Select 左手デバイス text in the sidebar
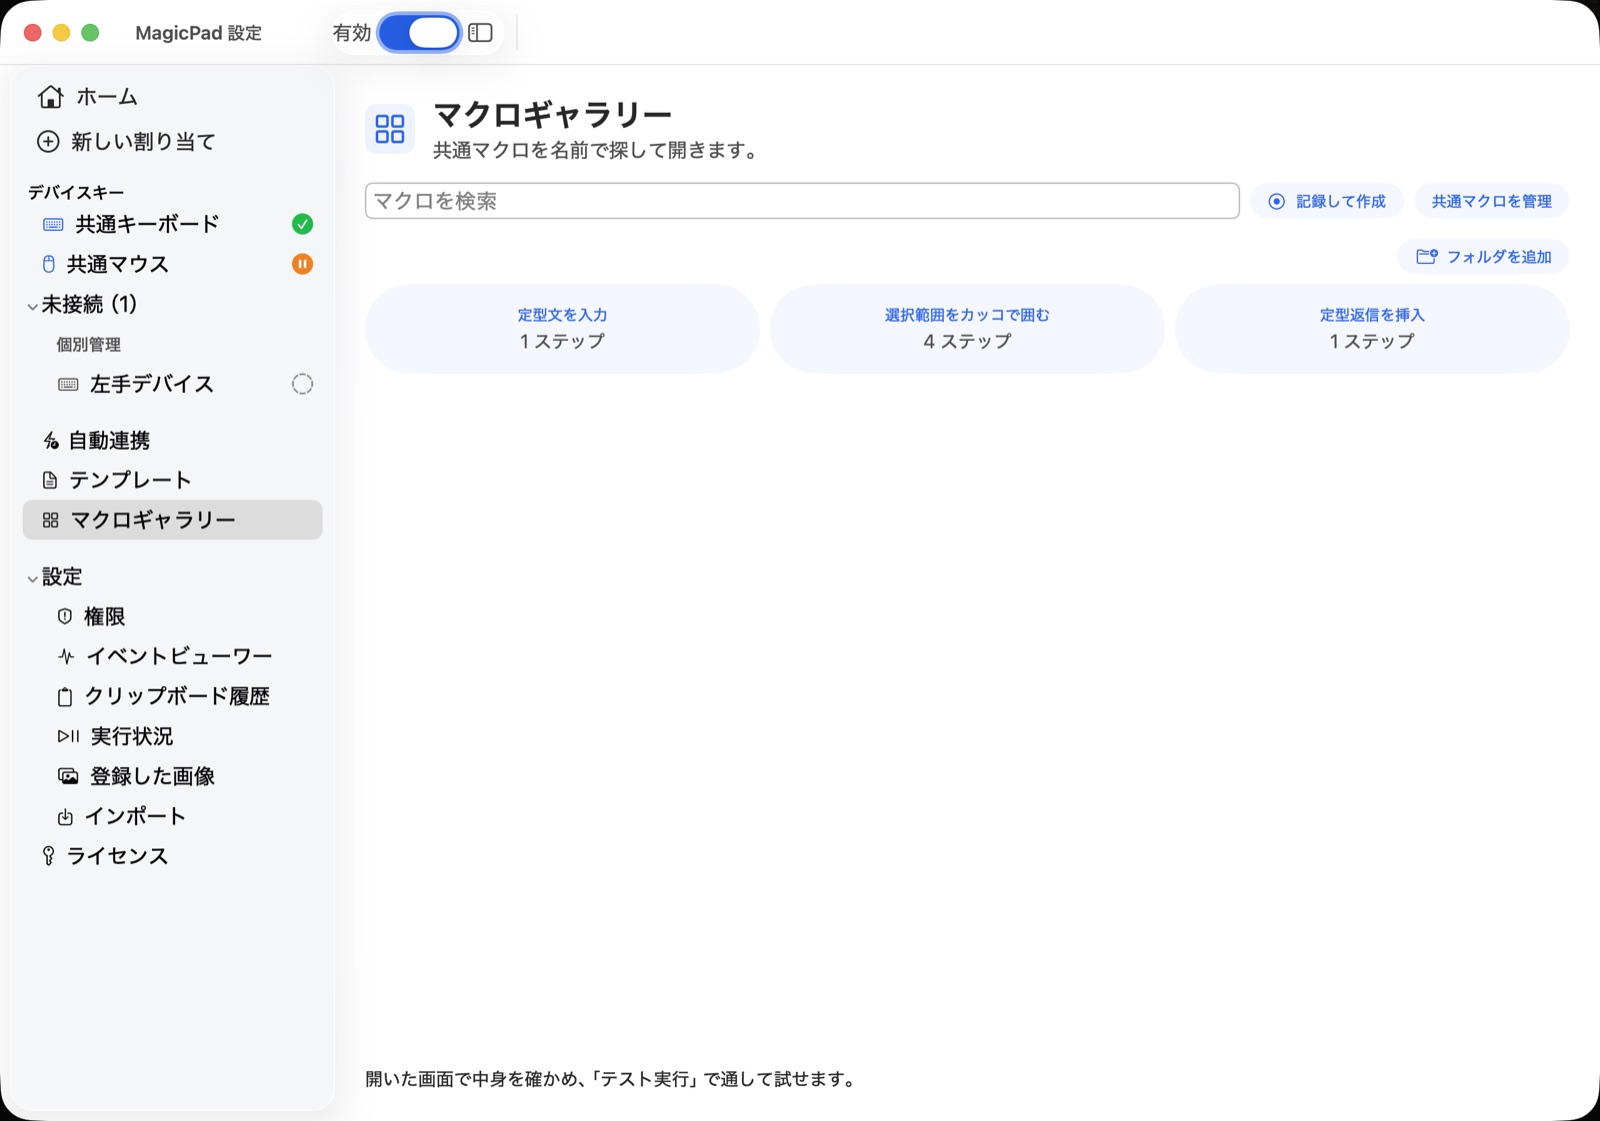The height and width of the screenshot is (1121, 1600). coord(152,384)
